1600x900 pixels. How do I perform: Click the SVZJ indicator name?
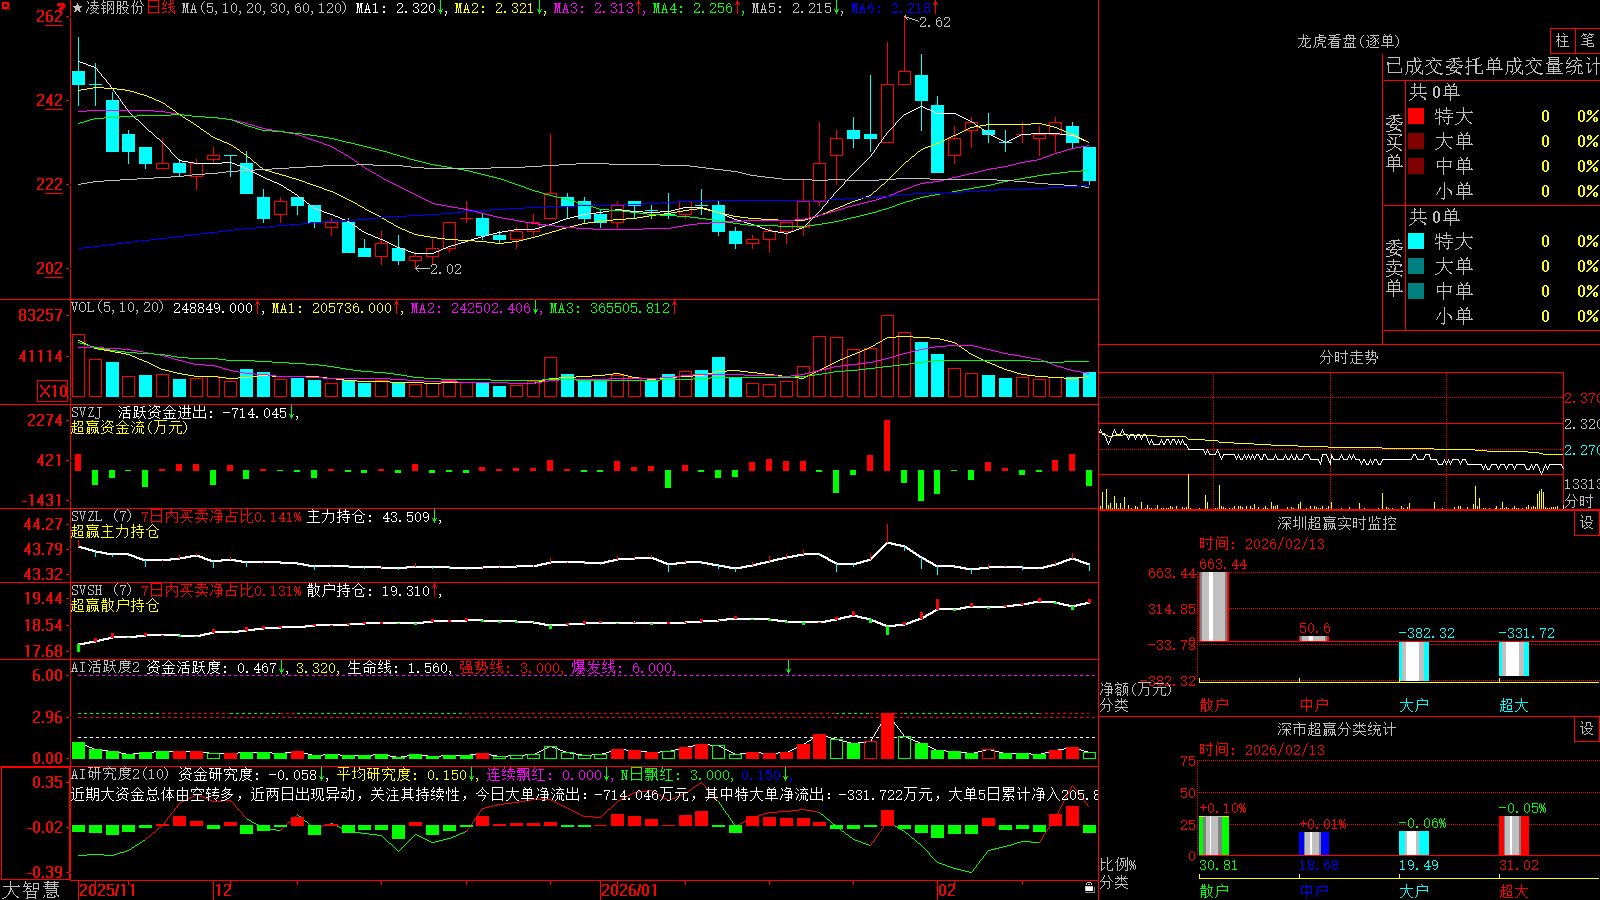[86, 412]
